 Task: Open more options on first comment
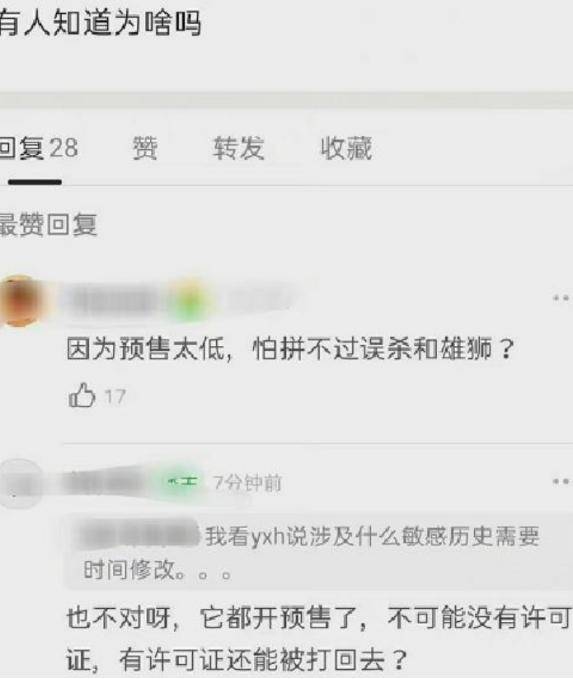[x=562, y=298]
